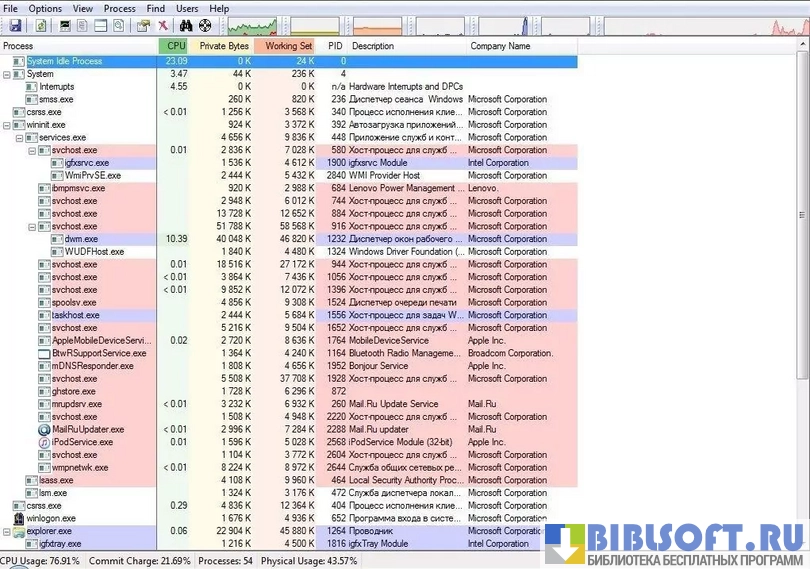
Task: Toggle the Show Lower Pane toolbar button
Action: pos(101,26)
